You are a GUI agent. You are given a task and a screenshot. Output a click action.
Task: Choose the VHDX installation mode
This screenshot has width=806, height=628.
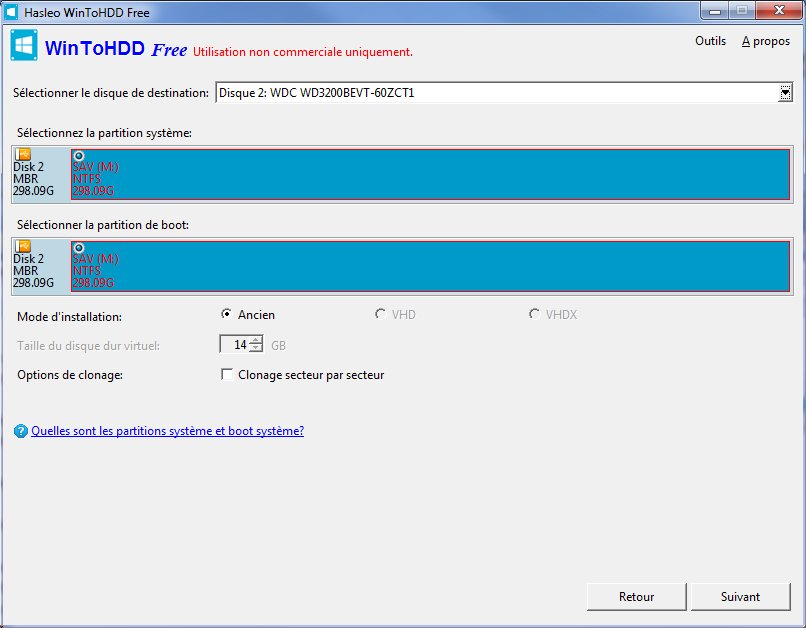[x=534, y=314]
